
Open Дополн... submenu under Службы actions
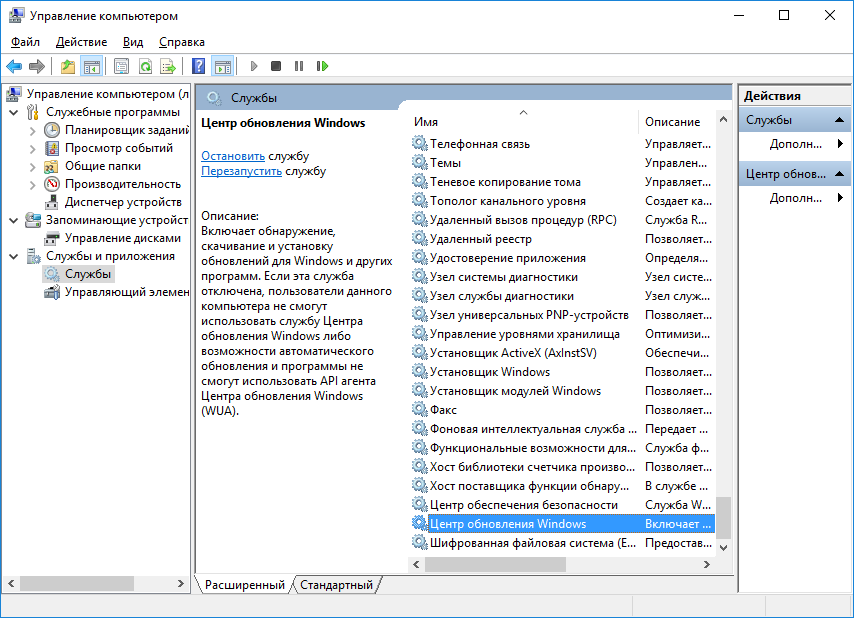(x=795, y=144)
